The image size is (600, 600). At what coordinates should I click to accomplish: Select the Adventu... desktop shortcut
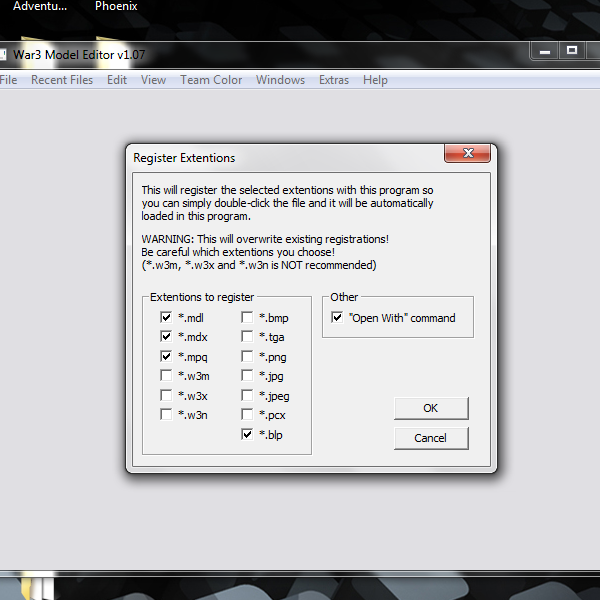[x=40, y=6]
